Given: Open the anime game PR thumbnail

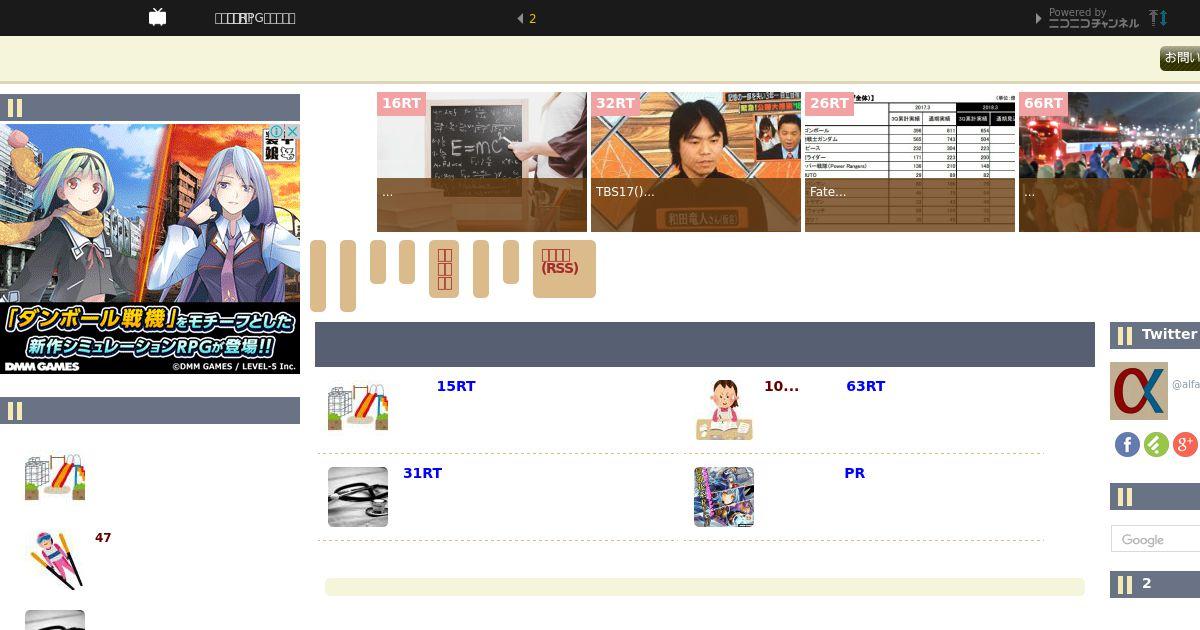Looking at the screenshot, I should 724,497.
